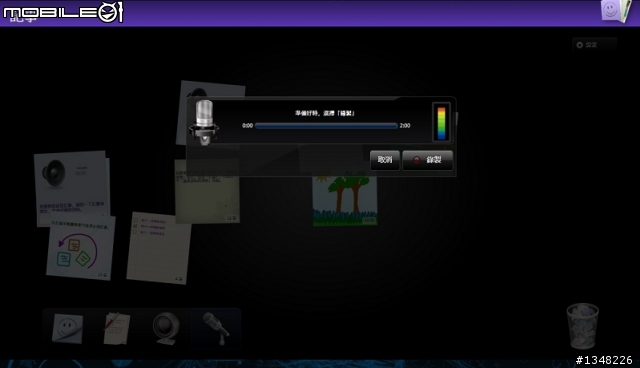Image resolution: width=640 pixels, height=368 pixels.
Task: Click the speaker icon on voice note
Action: pos(54,173)
